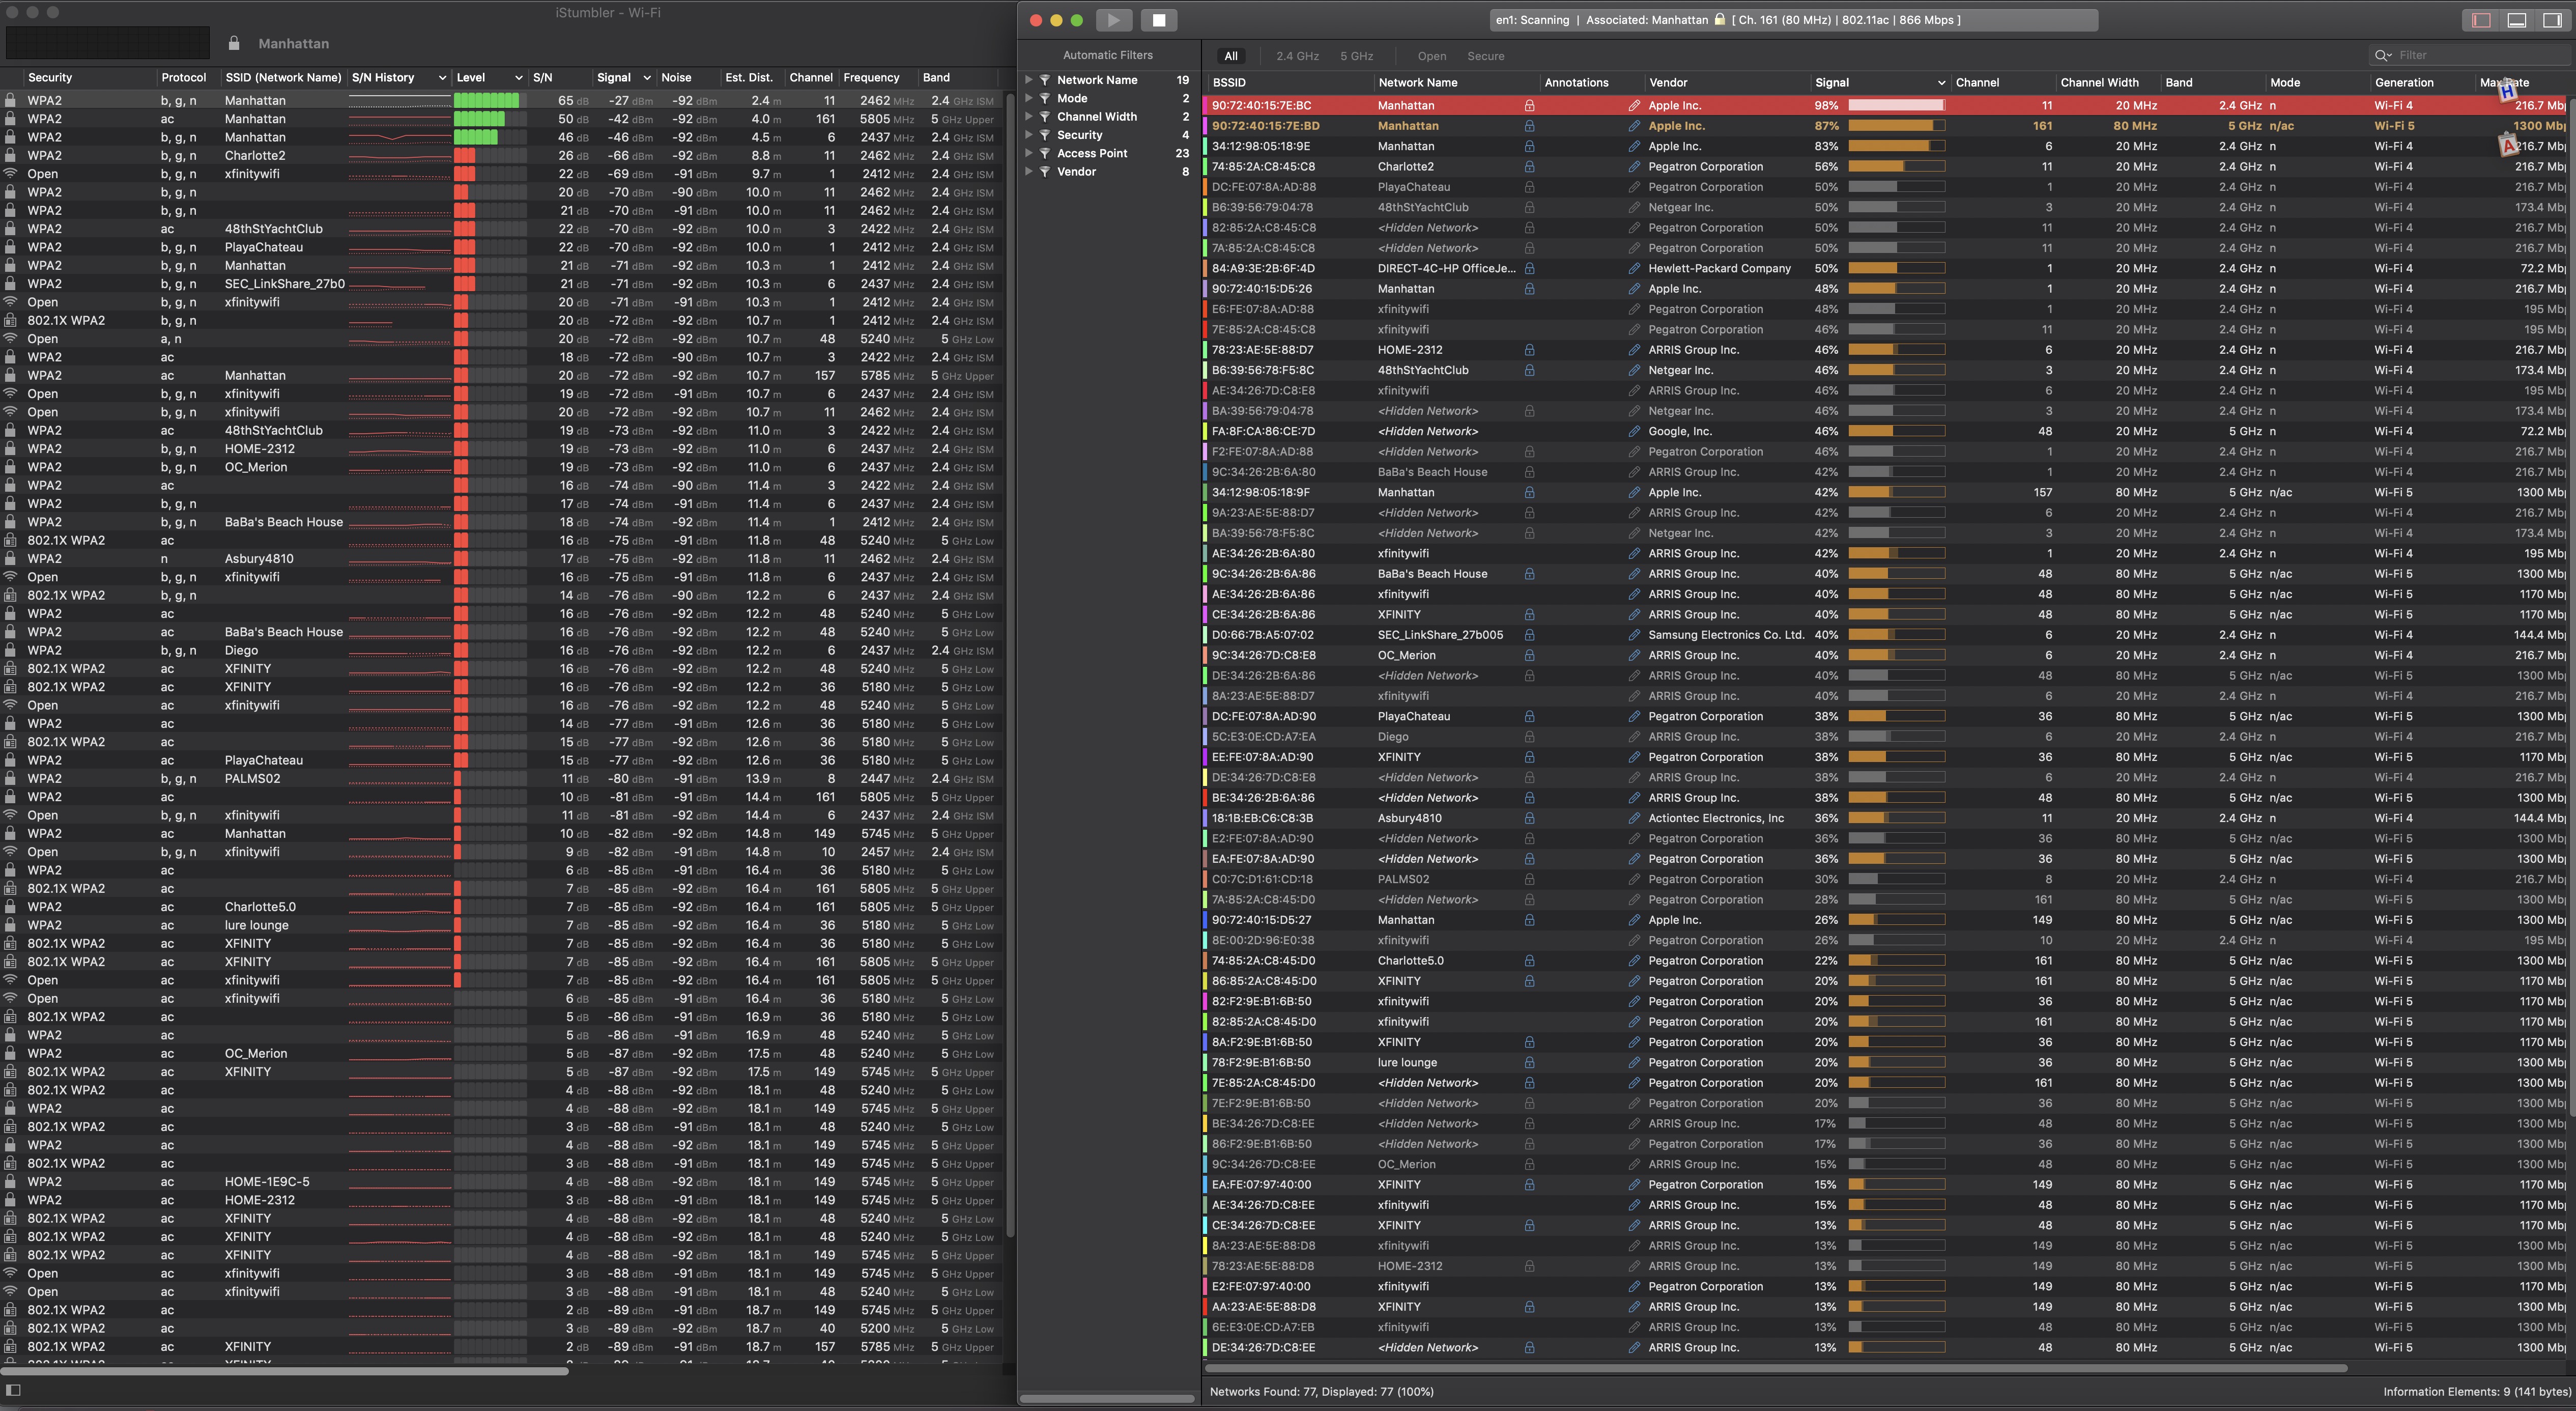Expand the Access Point filter group
Image resolution: width=2576 pixels, height=1411 pixels.
1028,153
